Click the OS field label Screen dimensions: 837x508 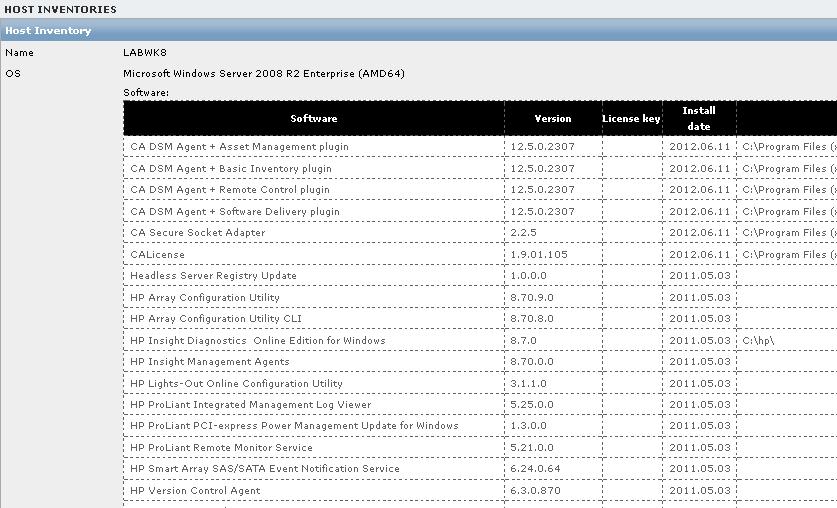[13, 73]
